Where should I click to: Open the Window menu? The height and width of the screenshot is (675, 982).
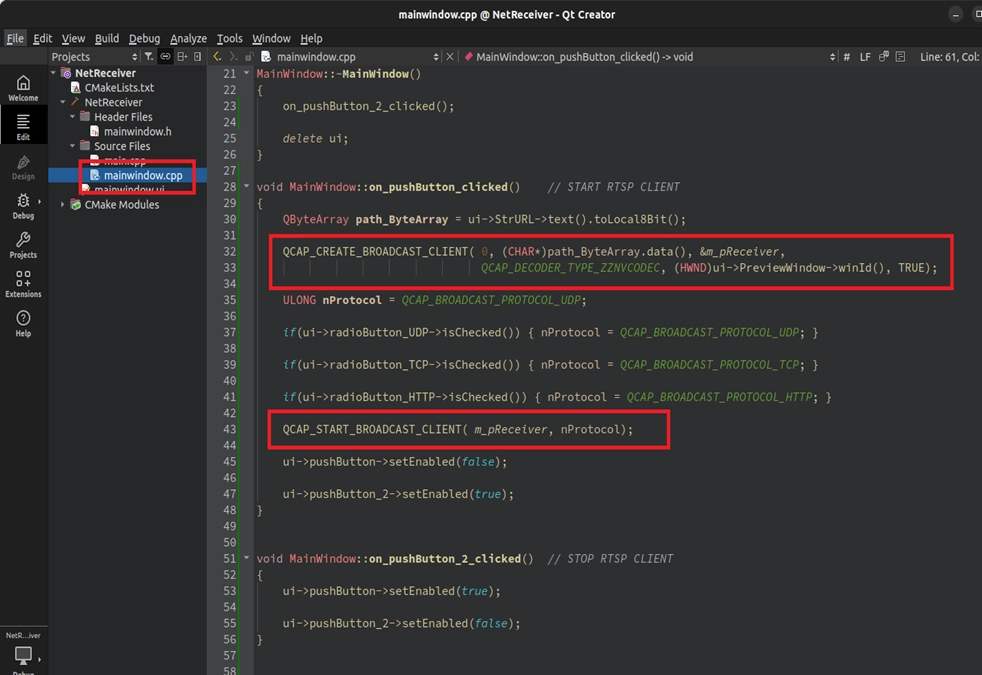[271, 38]
